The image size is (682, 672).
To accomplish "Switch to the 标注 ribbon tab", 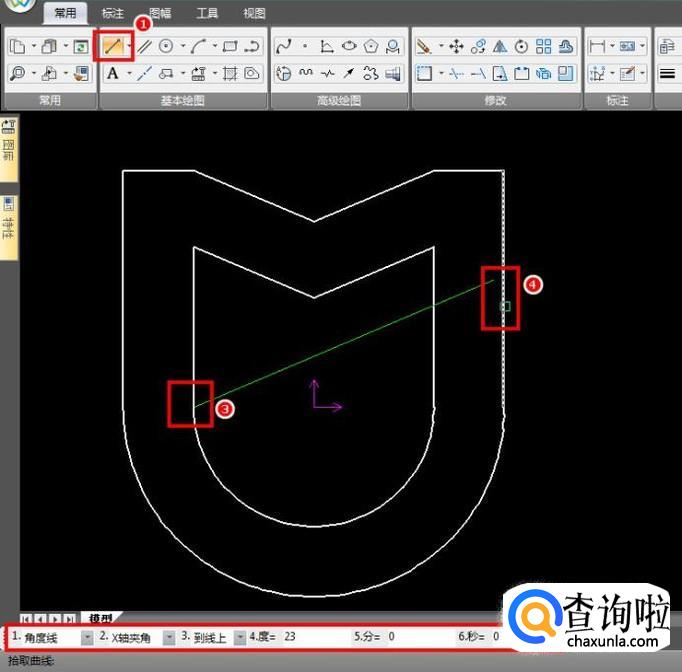I will click(x=113, y=14).
